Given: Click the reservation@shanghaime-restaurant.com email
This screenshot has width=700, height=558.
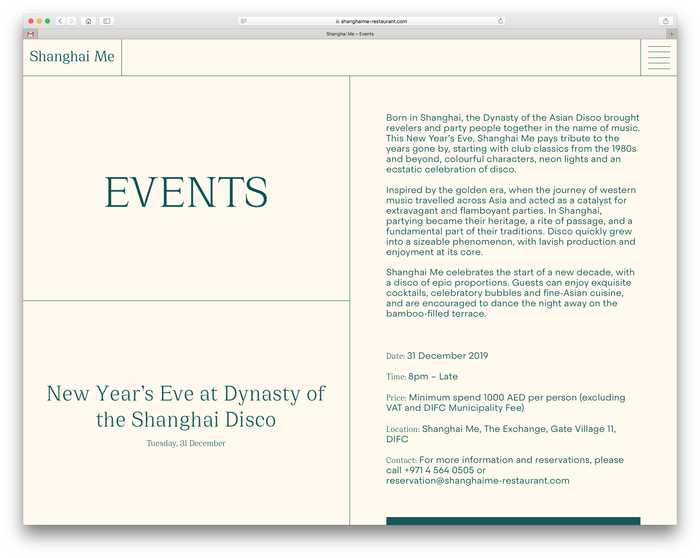Looking at the screenshot, I should coord(478,481).
